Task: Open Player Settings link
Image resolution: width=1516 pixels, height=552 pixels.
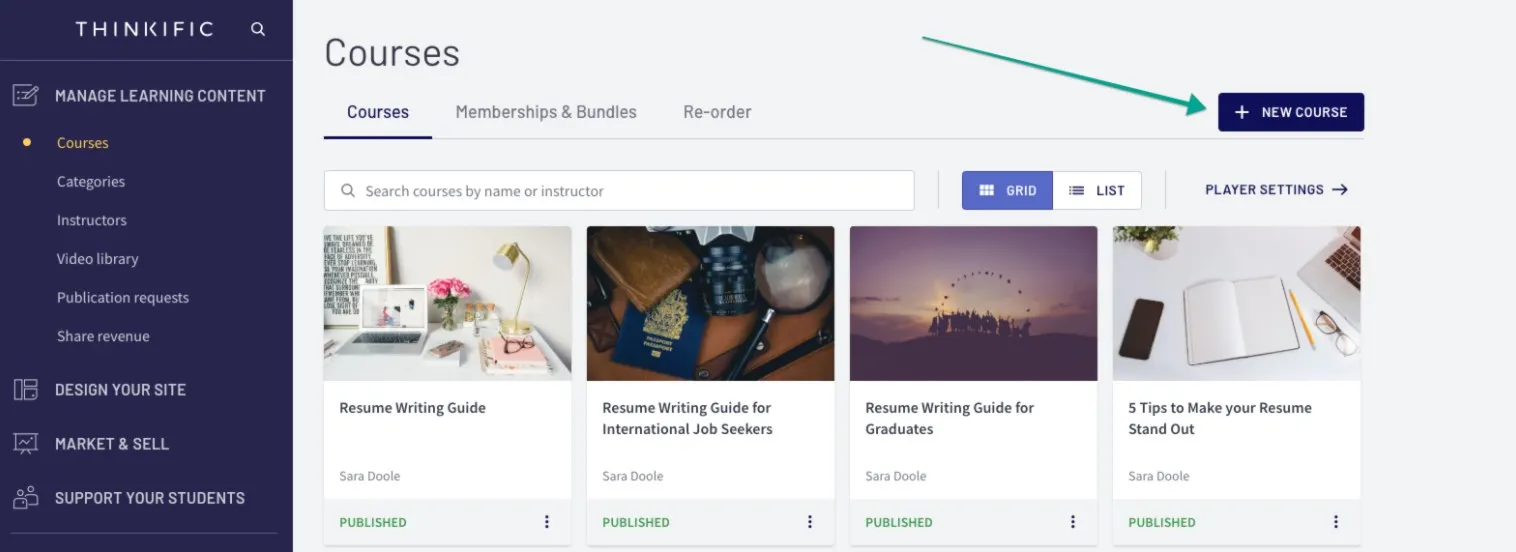Action: pyautogui.click(x=1276, y=190)
